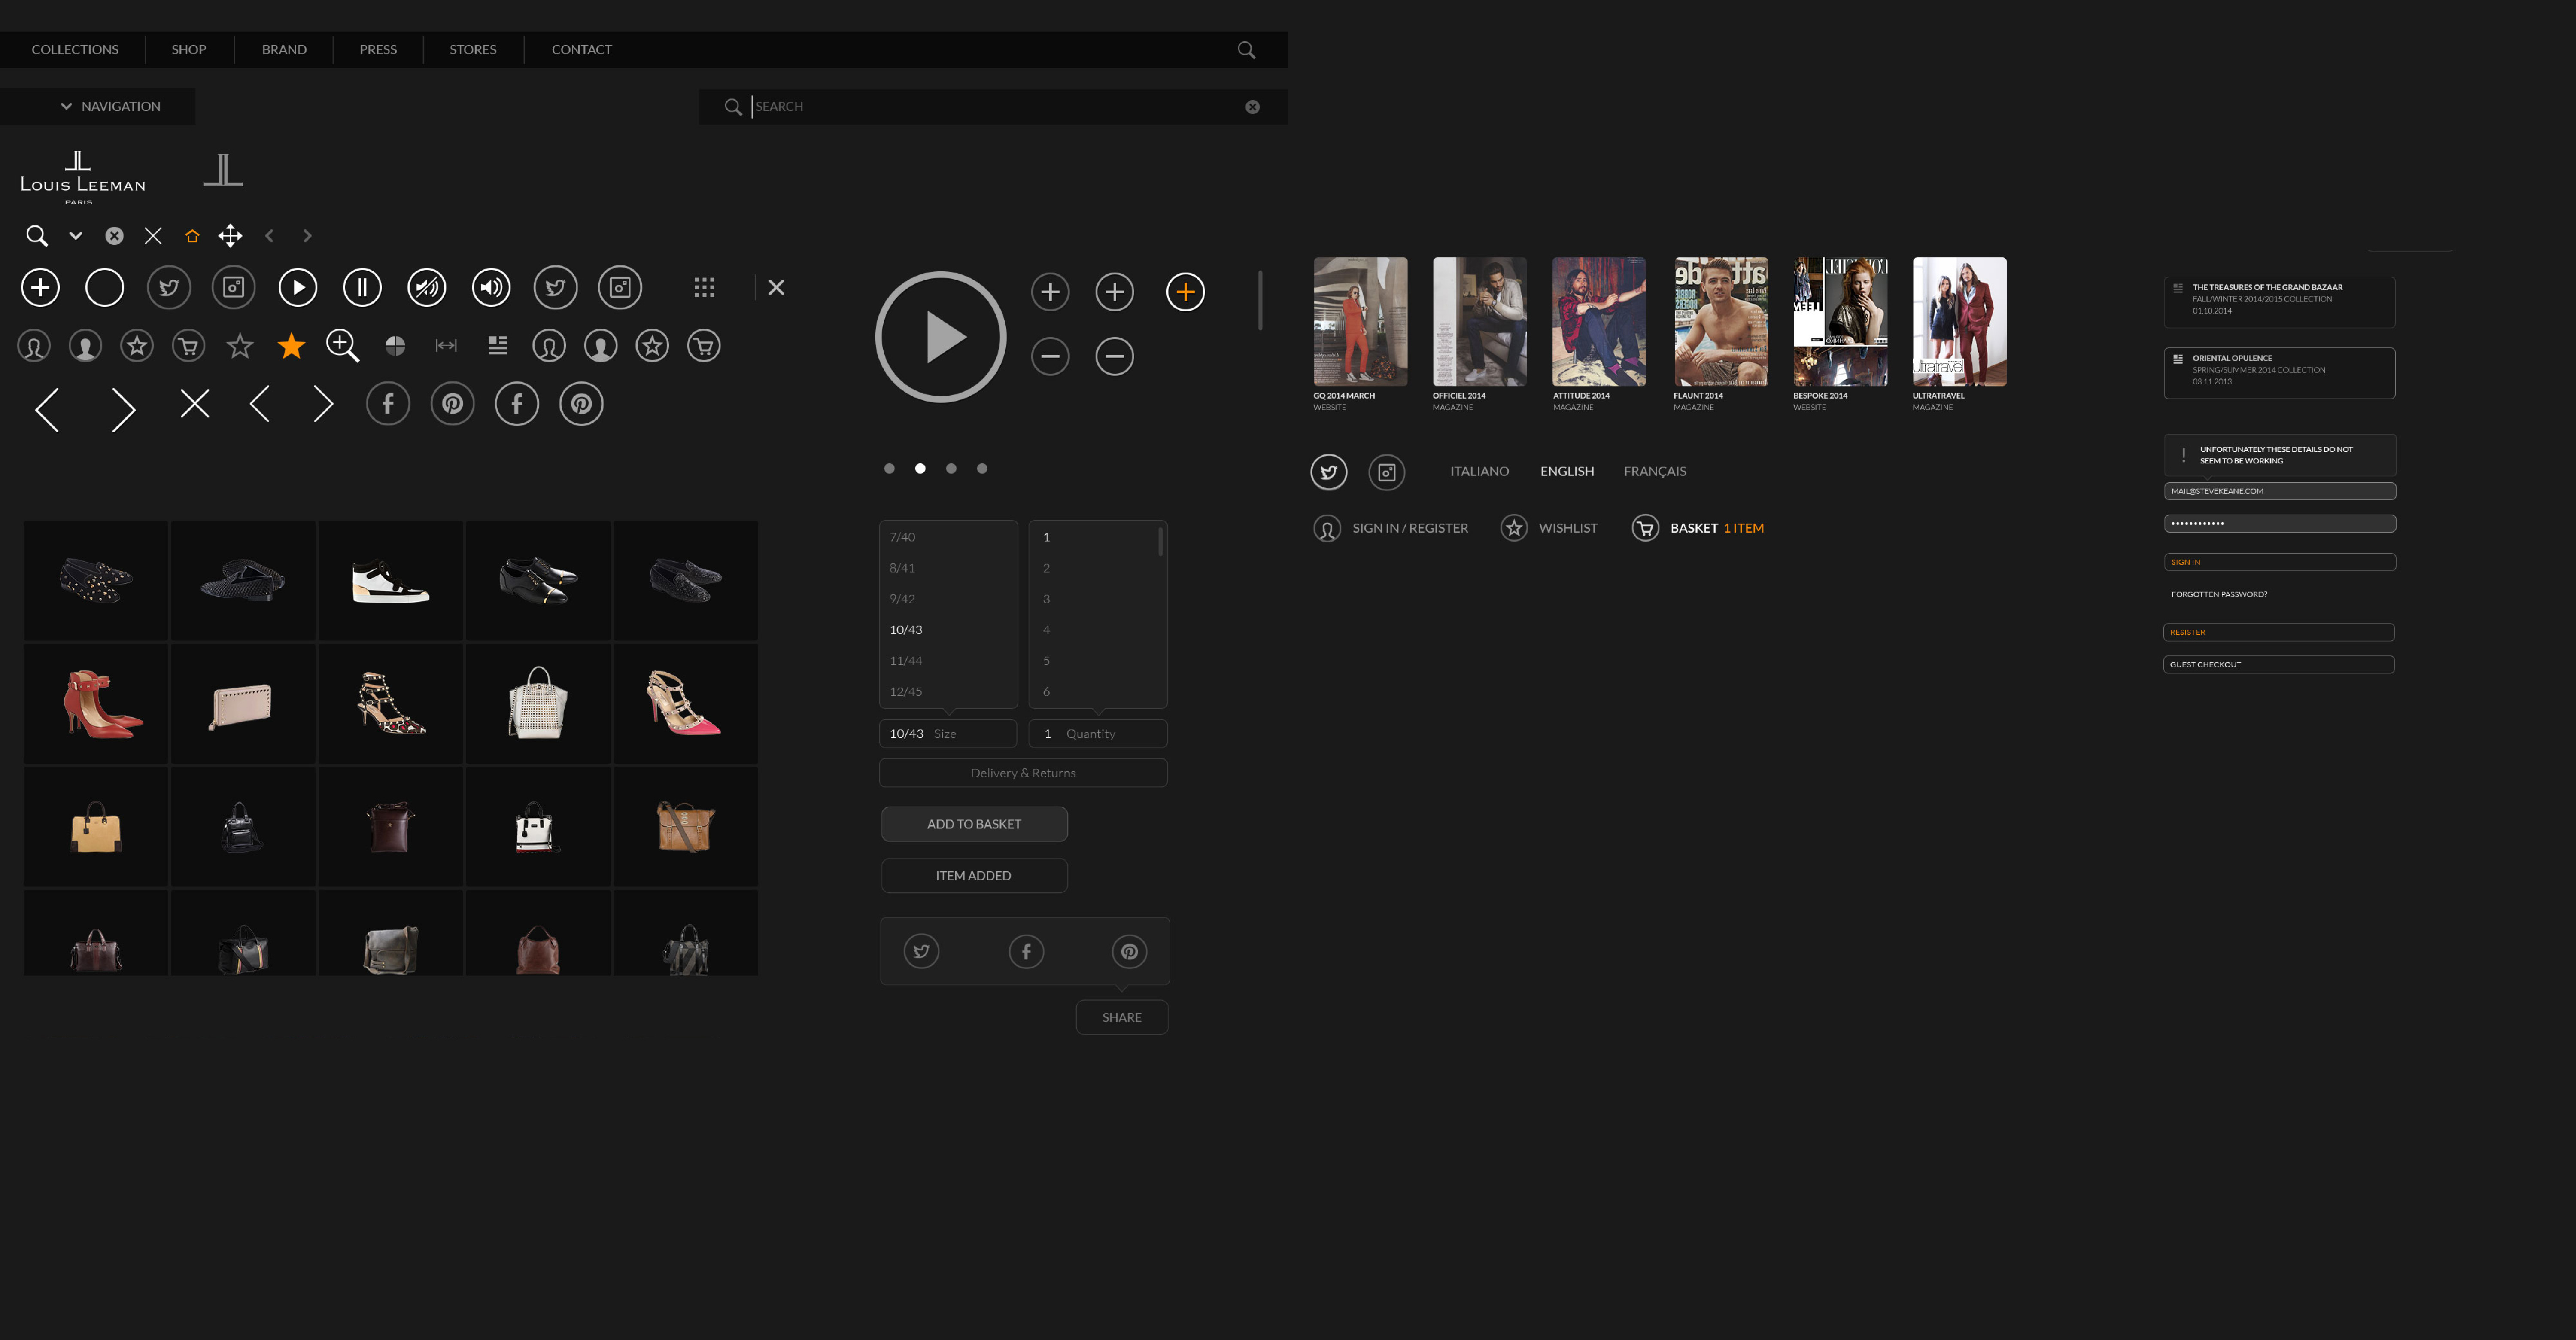
Task: Click basket cart icon beside BASKET label
Action: tap(1645, 528)
